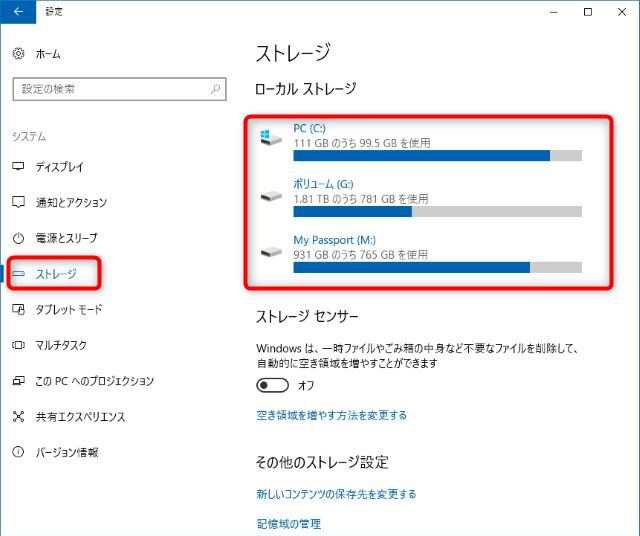Minimize the 設定 window
The width and height of the screenshot is (640, 536).
point(553,12)
